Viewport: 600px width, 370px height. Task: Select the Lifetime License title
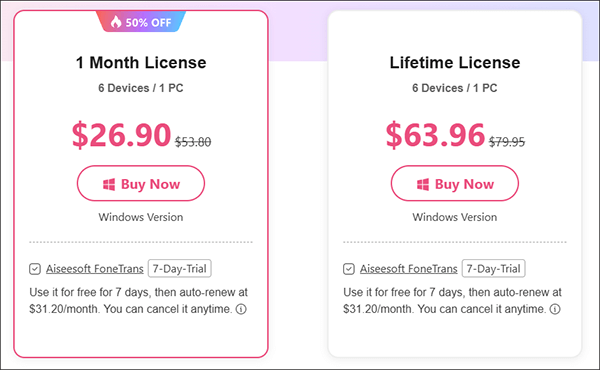pos(455,62)
